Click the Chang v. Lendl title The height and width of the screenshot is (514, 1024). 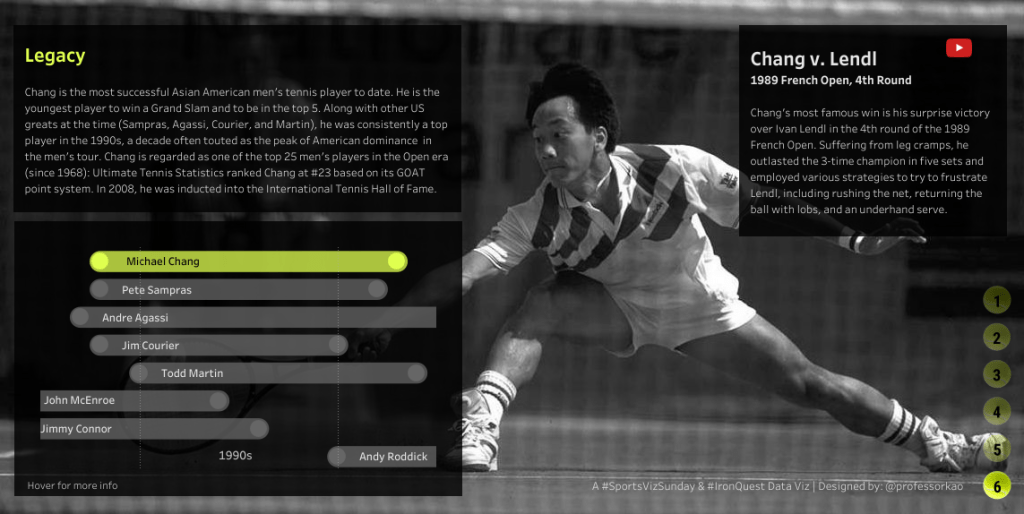(x=813, y=59)
